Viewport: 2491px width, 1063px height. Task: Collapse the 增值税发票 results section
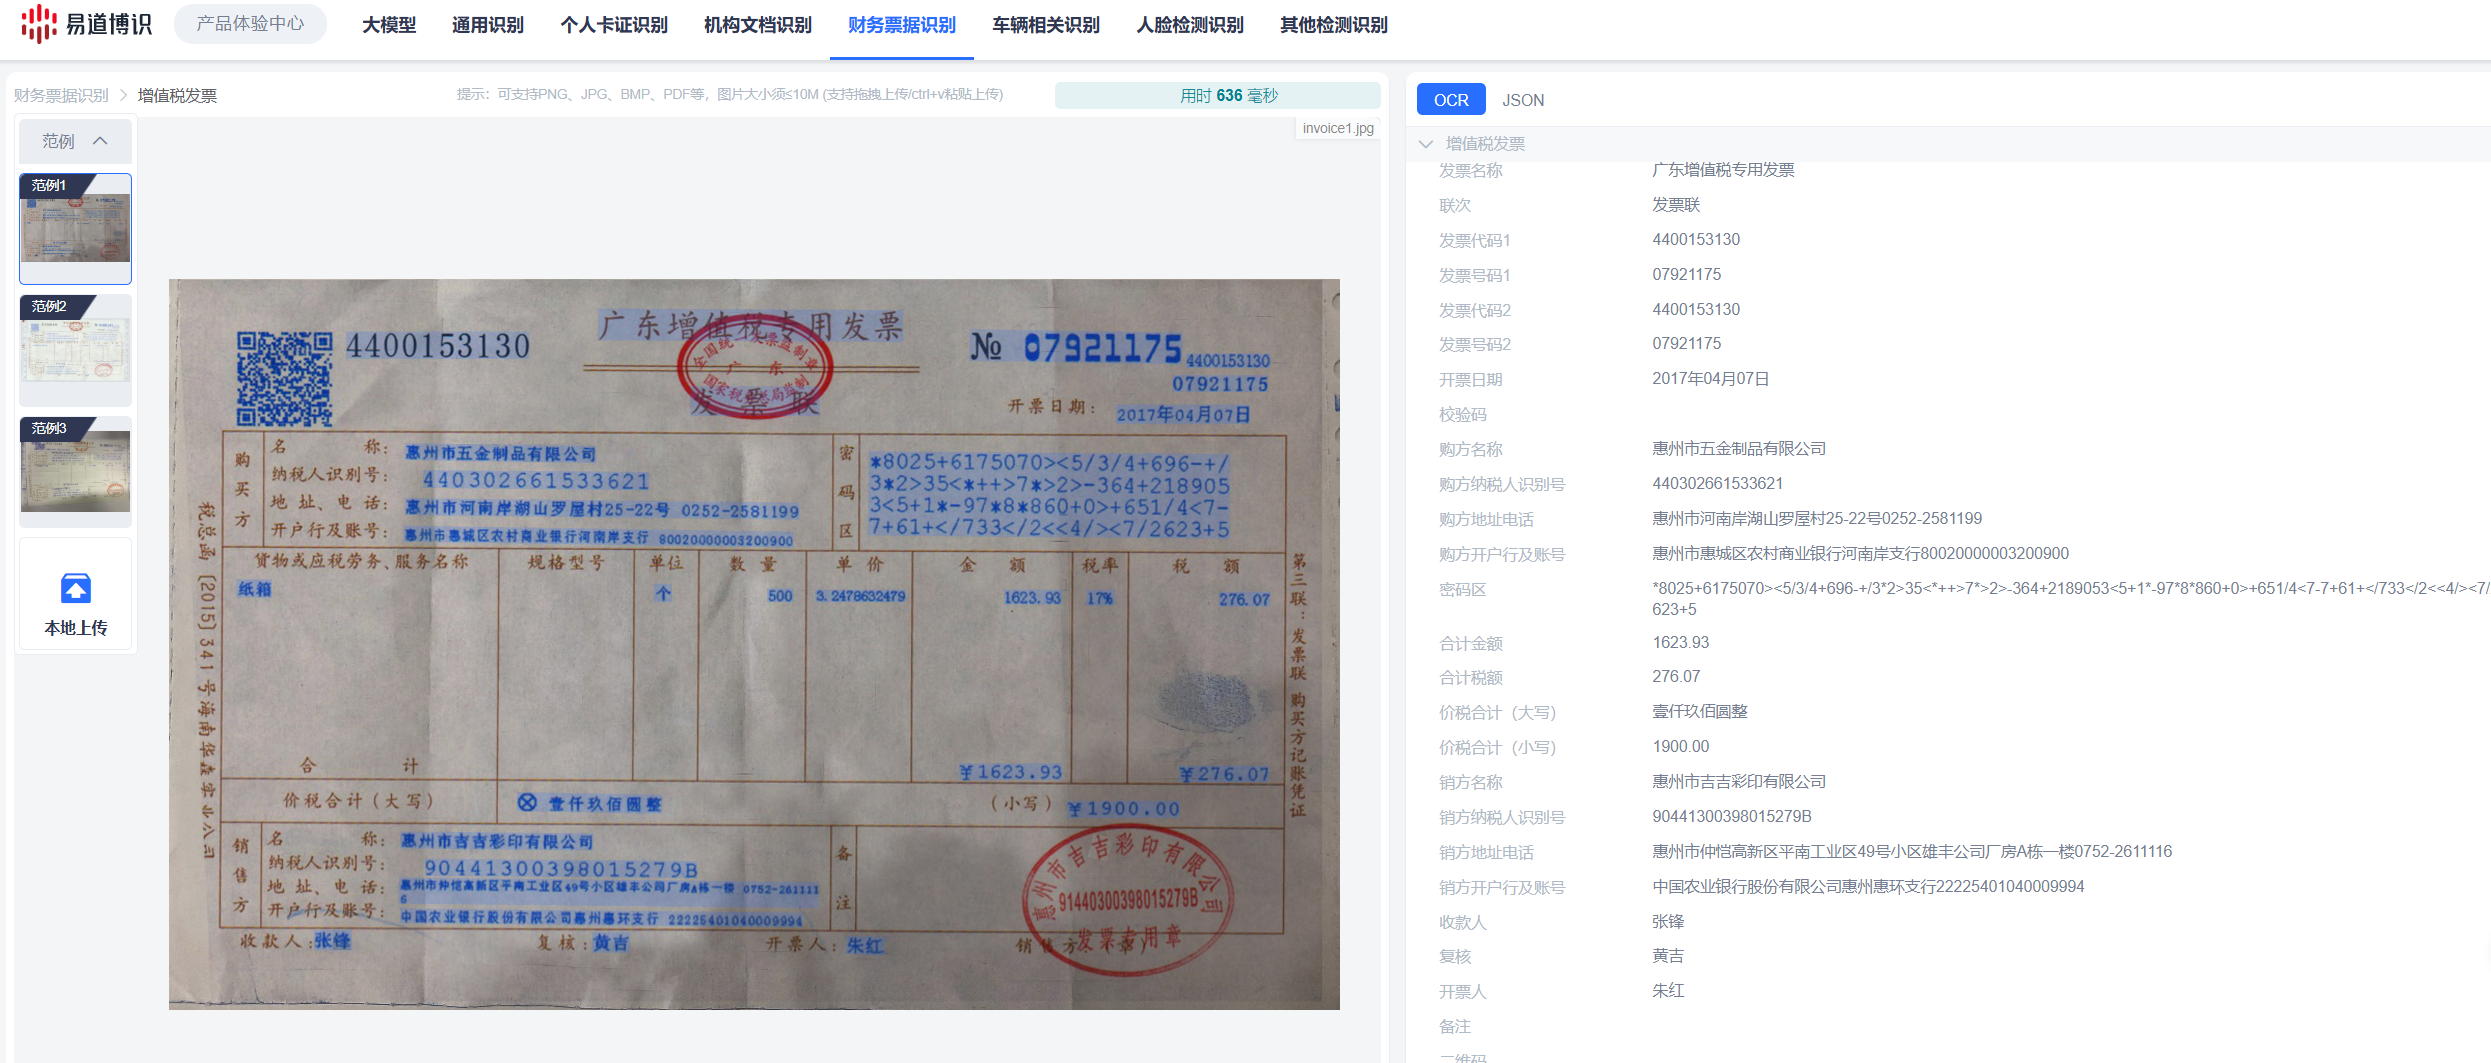(x=1426, y=144)
